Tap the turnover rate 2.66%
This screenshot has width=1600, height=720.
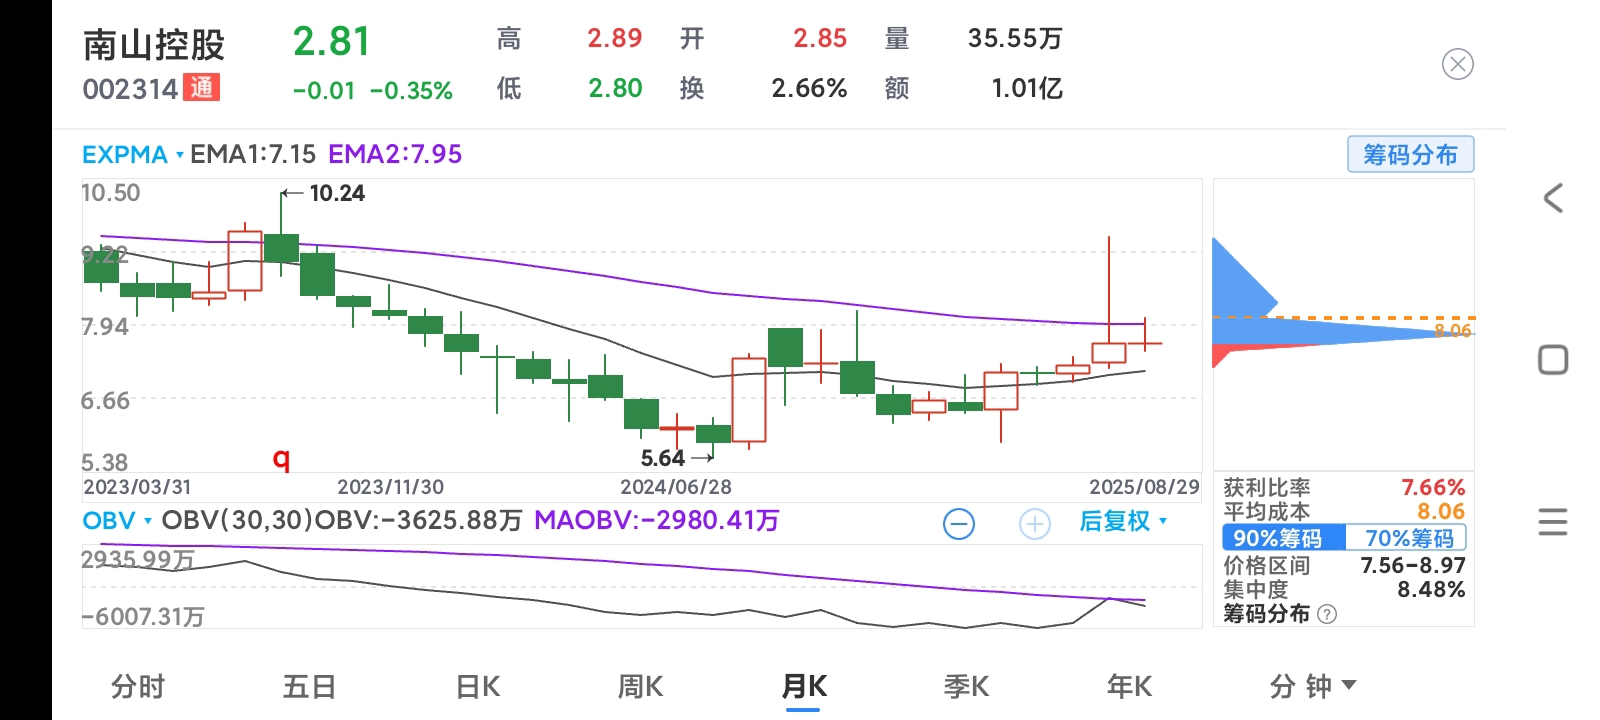809,88
